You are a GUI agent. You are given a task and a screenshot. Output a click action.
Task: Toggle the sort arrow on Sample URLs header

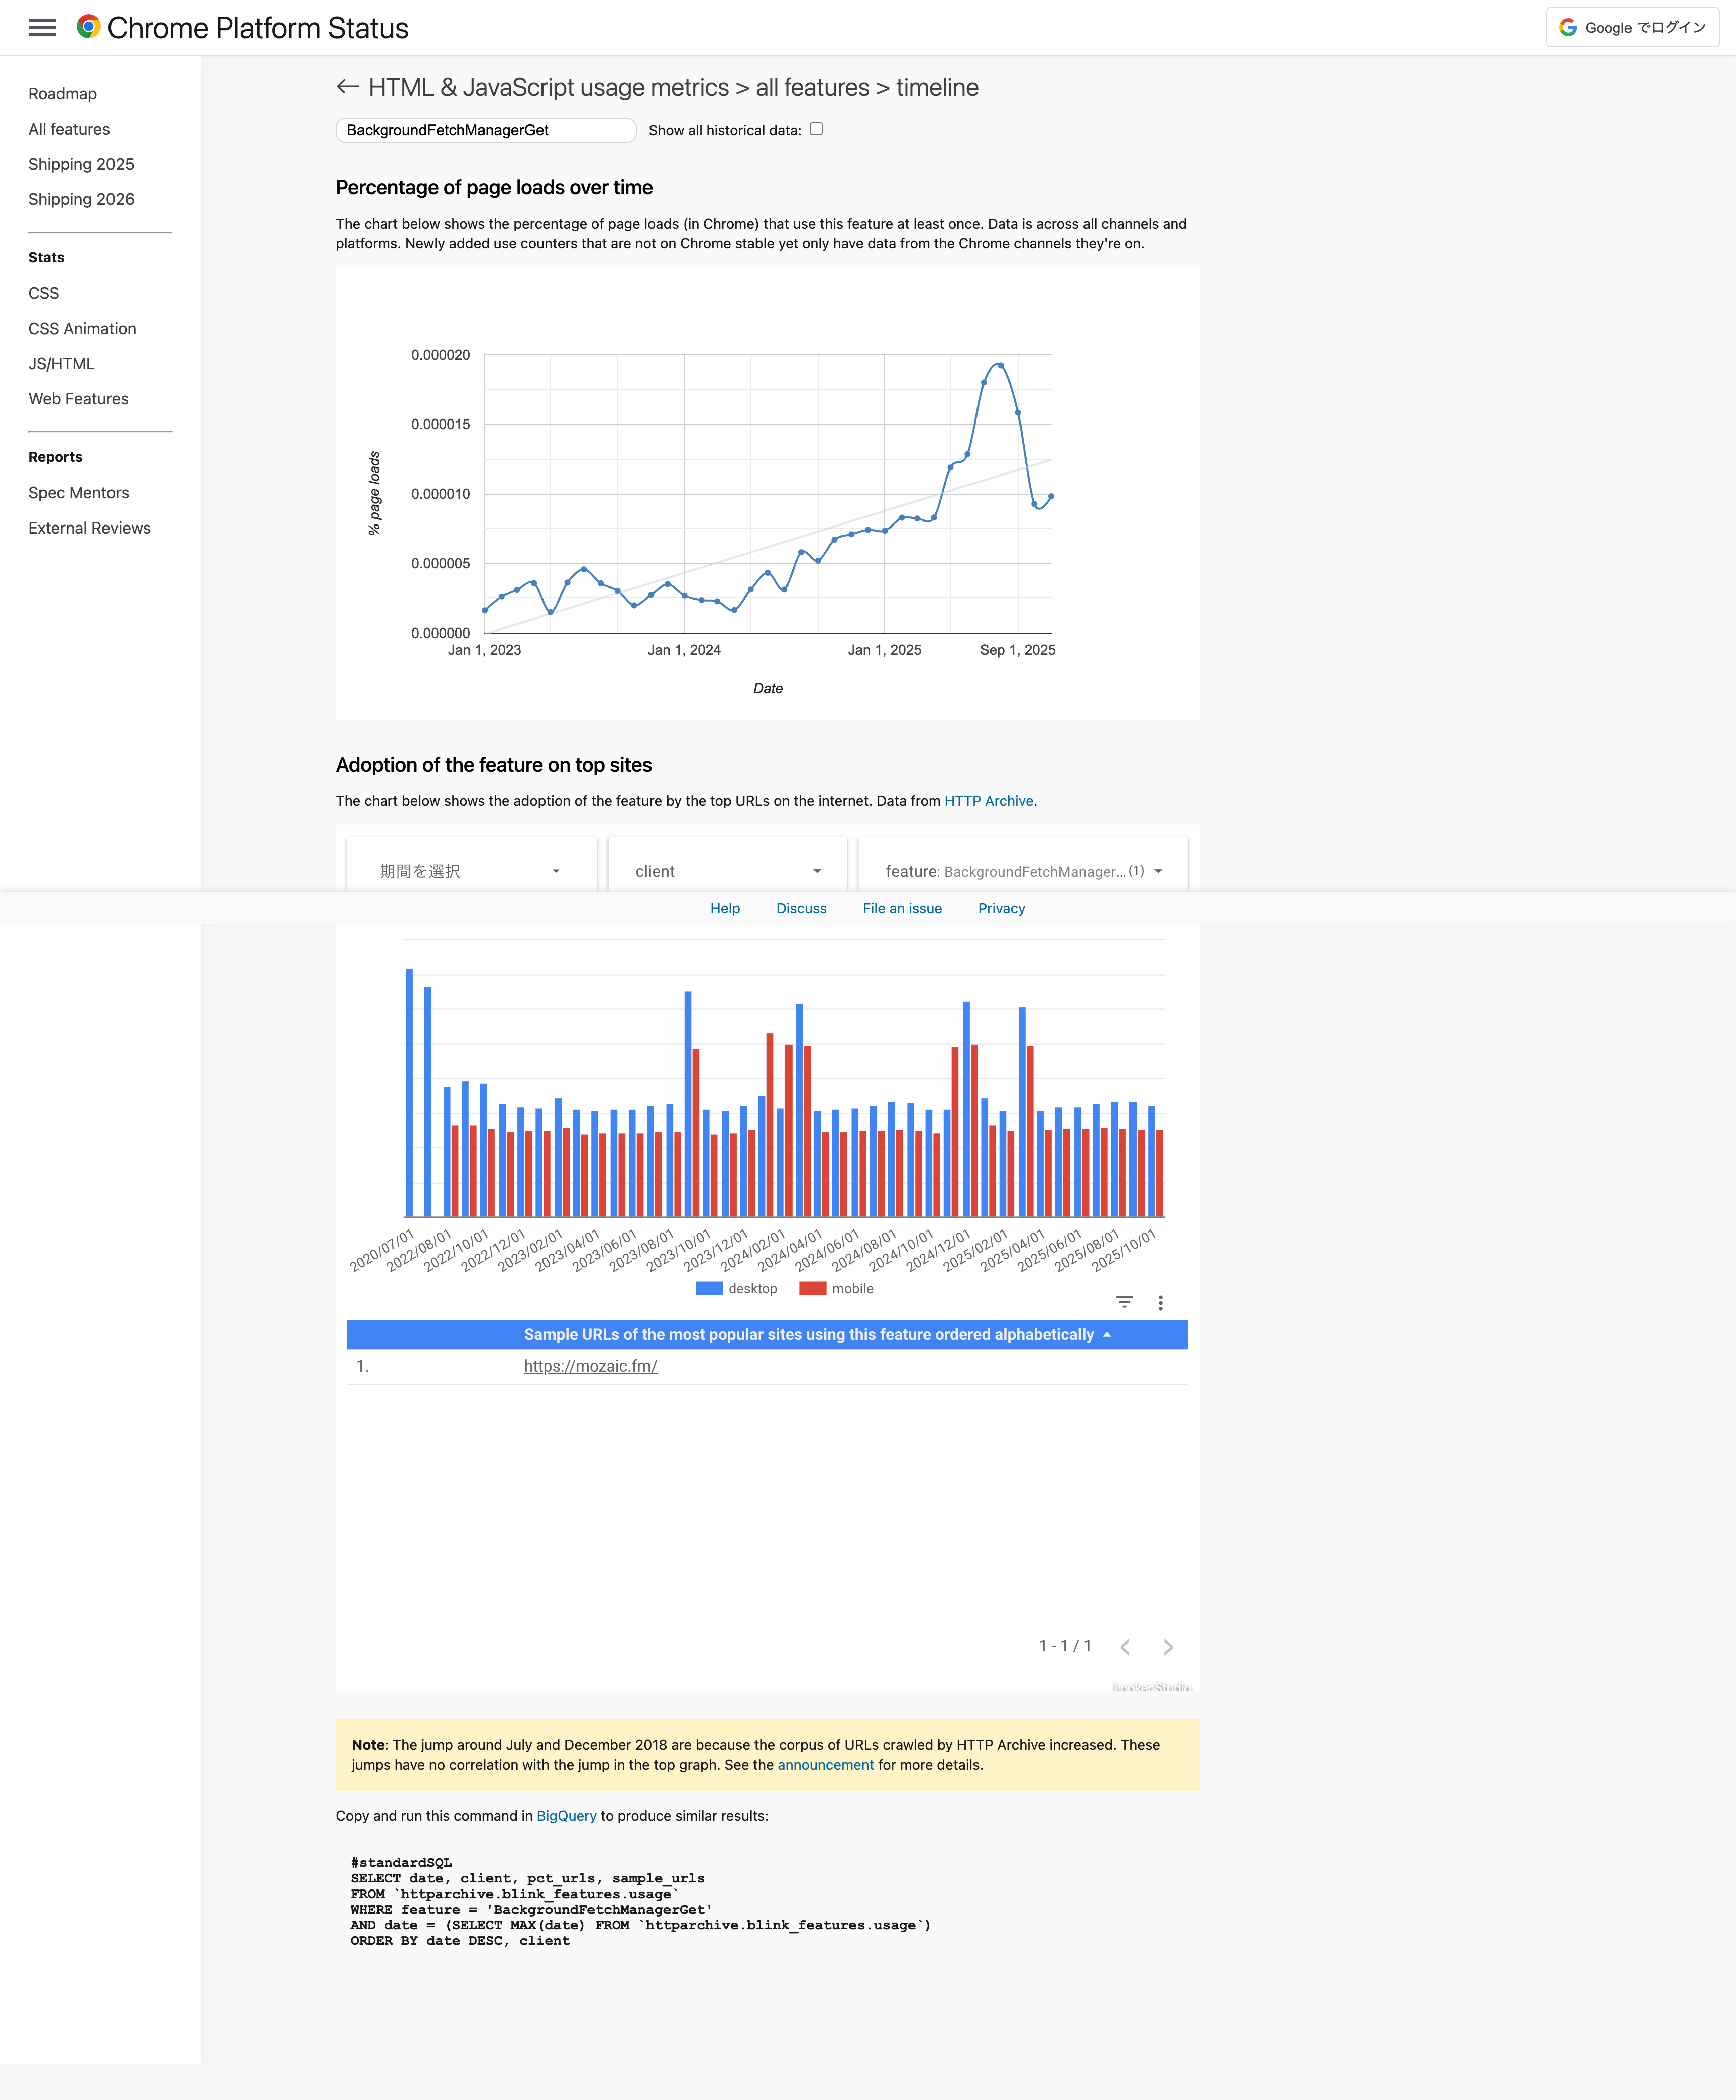1108,1334
